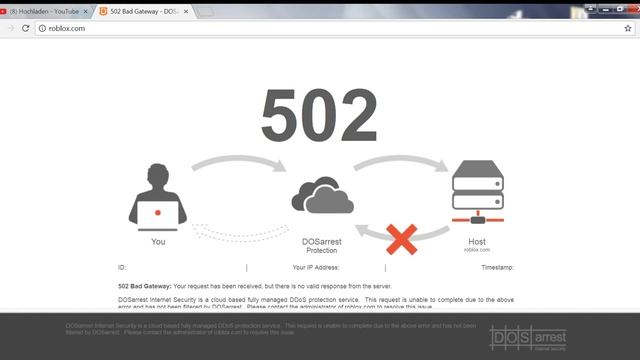Maximize the browser window

tap(620, 9)
